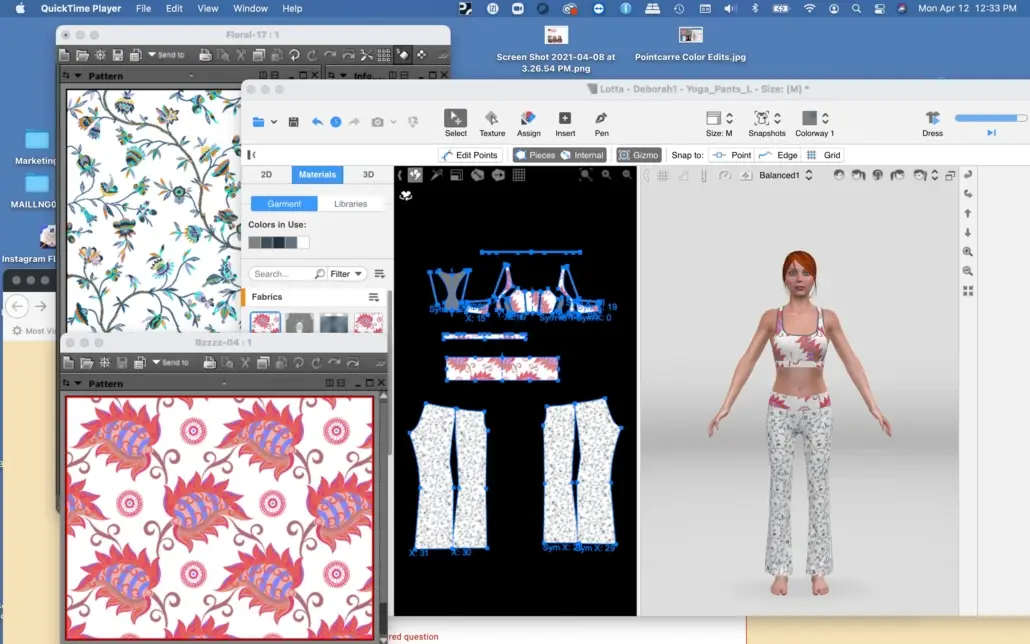Switch to the 3D tab
The image size is (1030, 644).
click(x=368, y=175)
